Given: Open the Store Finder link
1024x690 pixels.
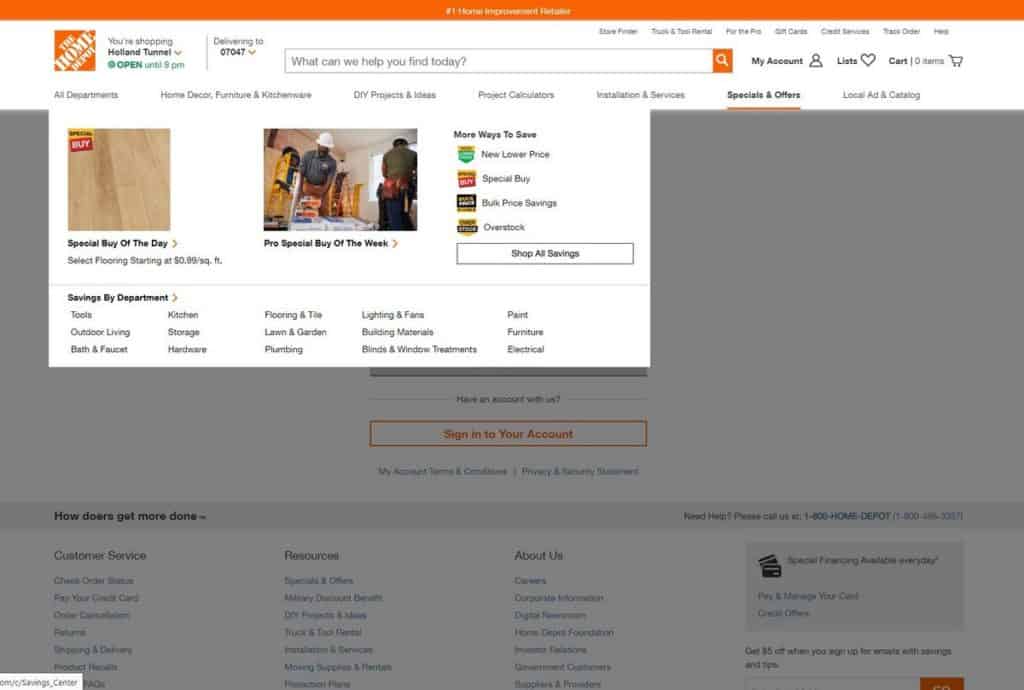Looking at the screenshot, I should click(x=618, y=31).
